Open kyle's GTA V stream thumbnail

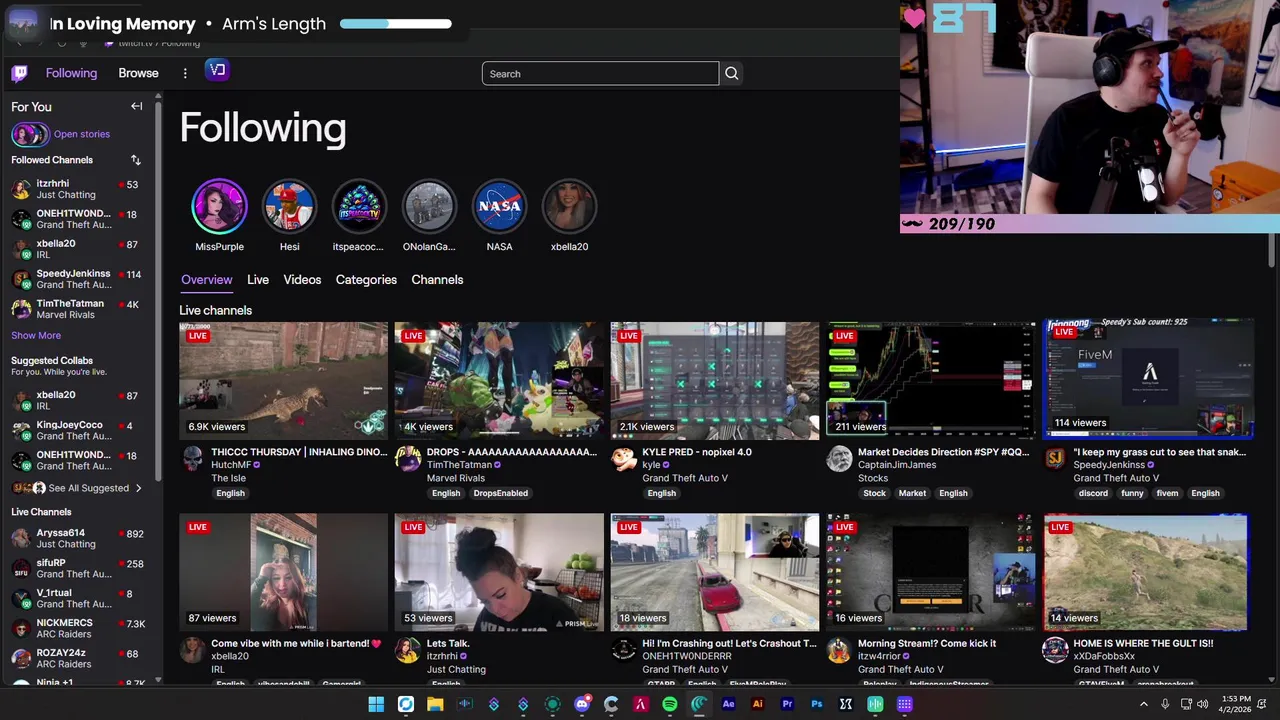click(x=715, y=381)
